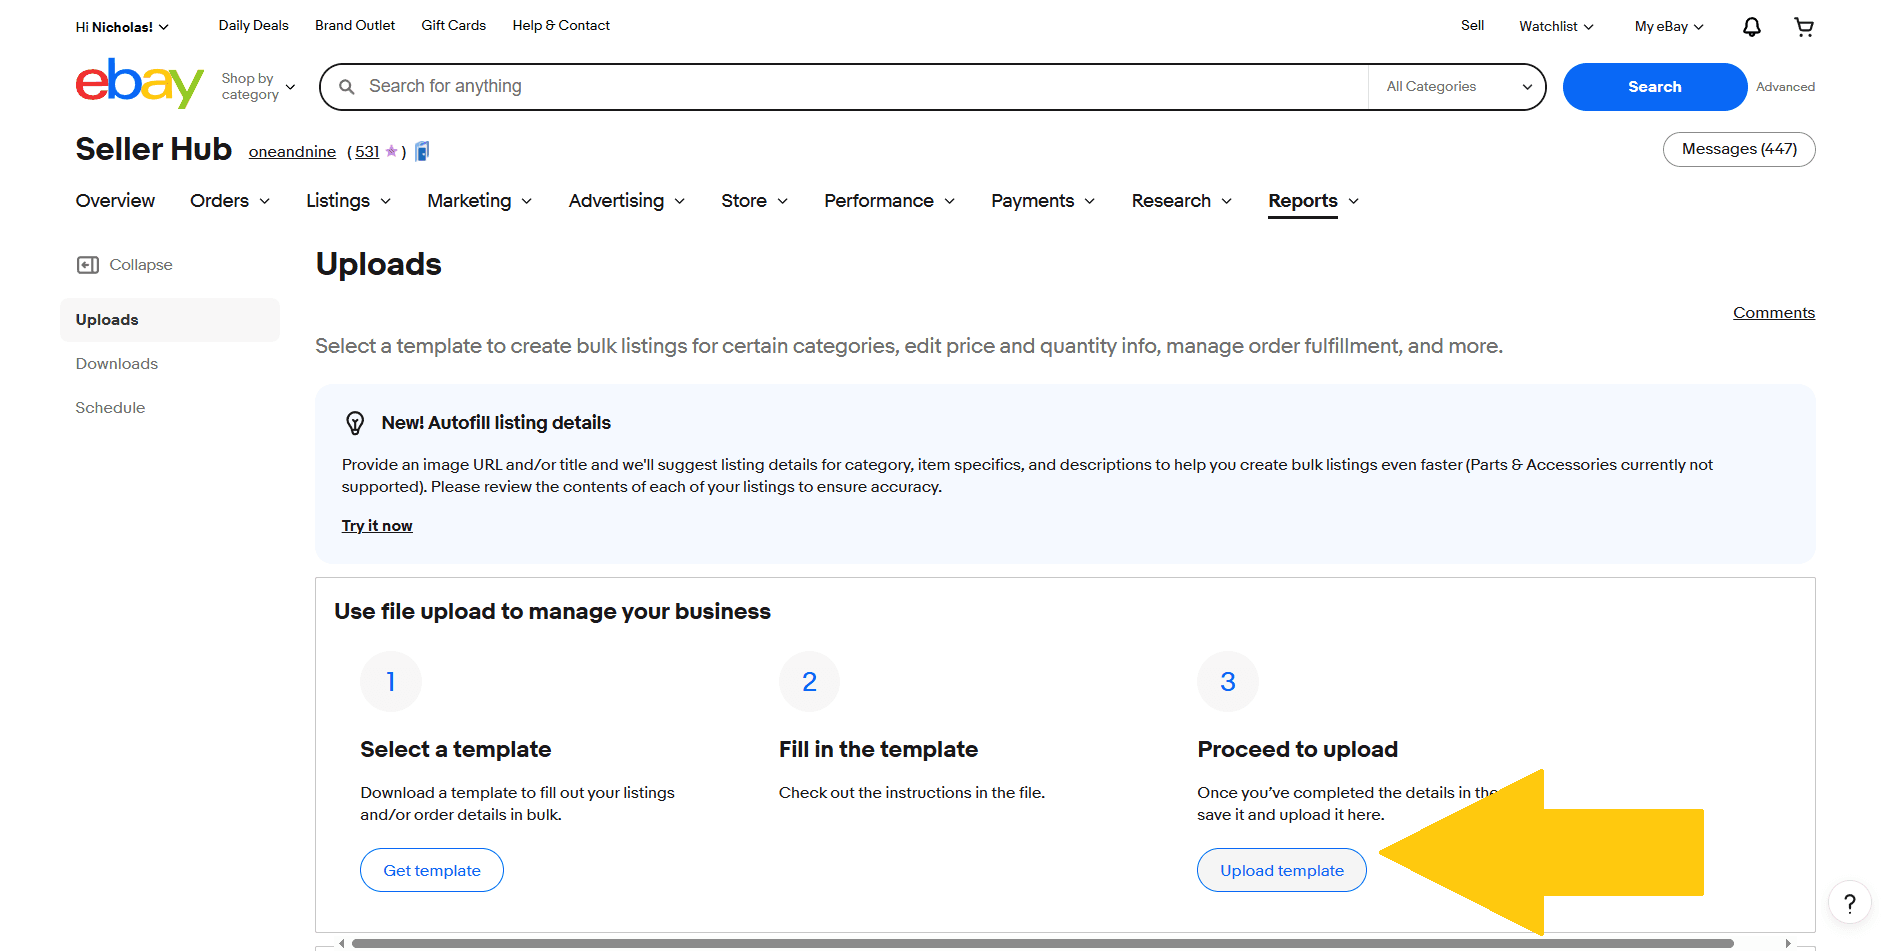Click the purple star beside the feedback score
This screenshot has height=951, width=1887.
pos(390,151)
